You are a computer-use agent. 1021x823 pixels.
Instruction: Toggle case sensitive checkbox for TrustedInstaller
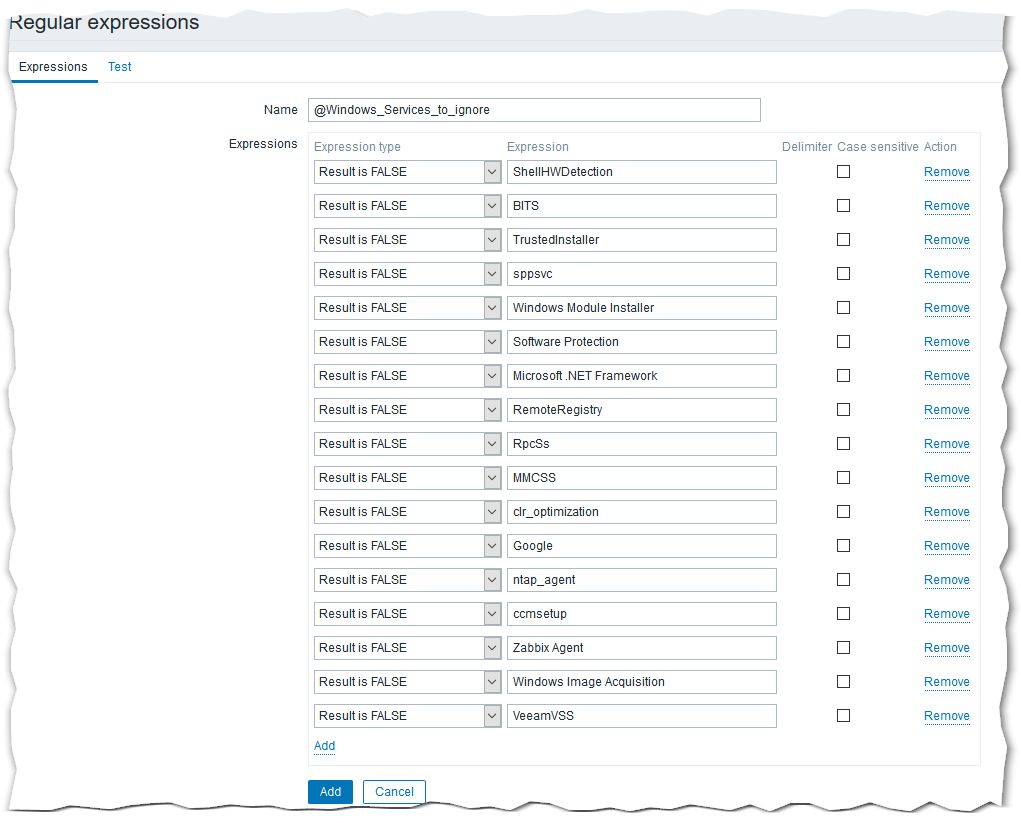point(843,240)
